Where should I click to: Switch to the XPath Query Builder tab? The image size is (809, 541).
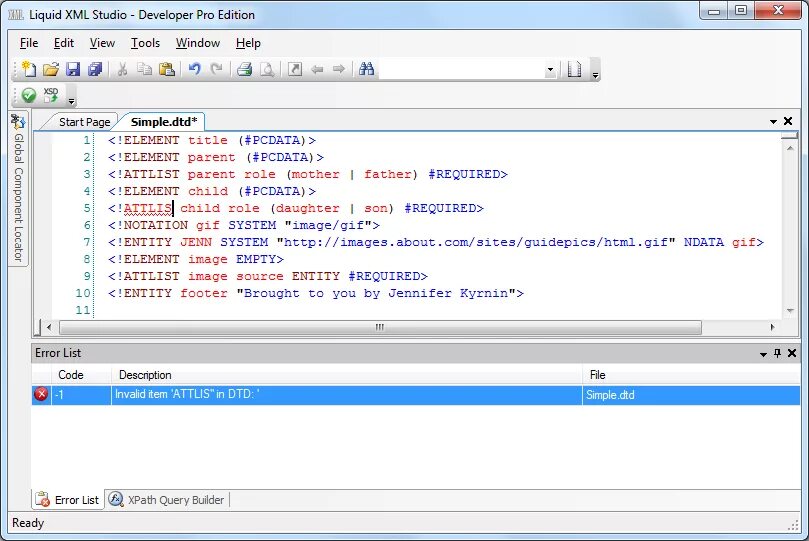(x=167, y=500)
